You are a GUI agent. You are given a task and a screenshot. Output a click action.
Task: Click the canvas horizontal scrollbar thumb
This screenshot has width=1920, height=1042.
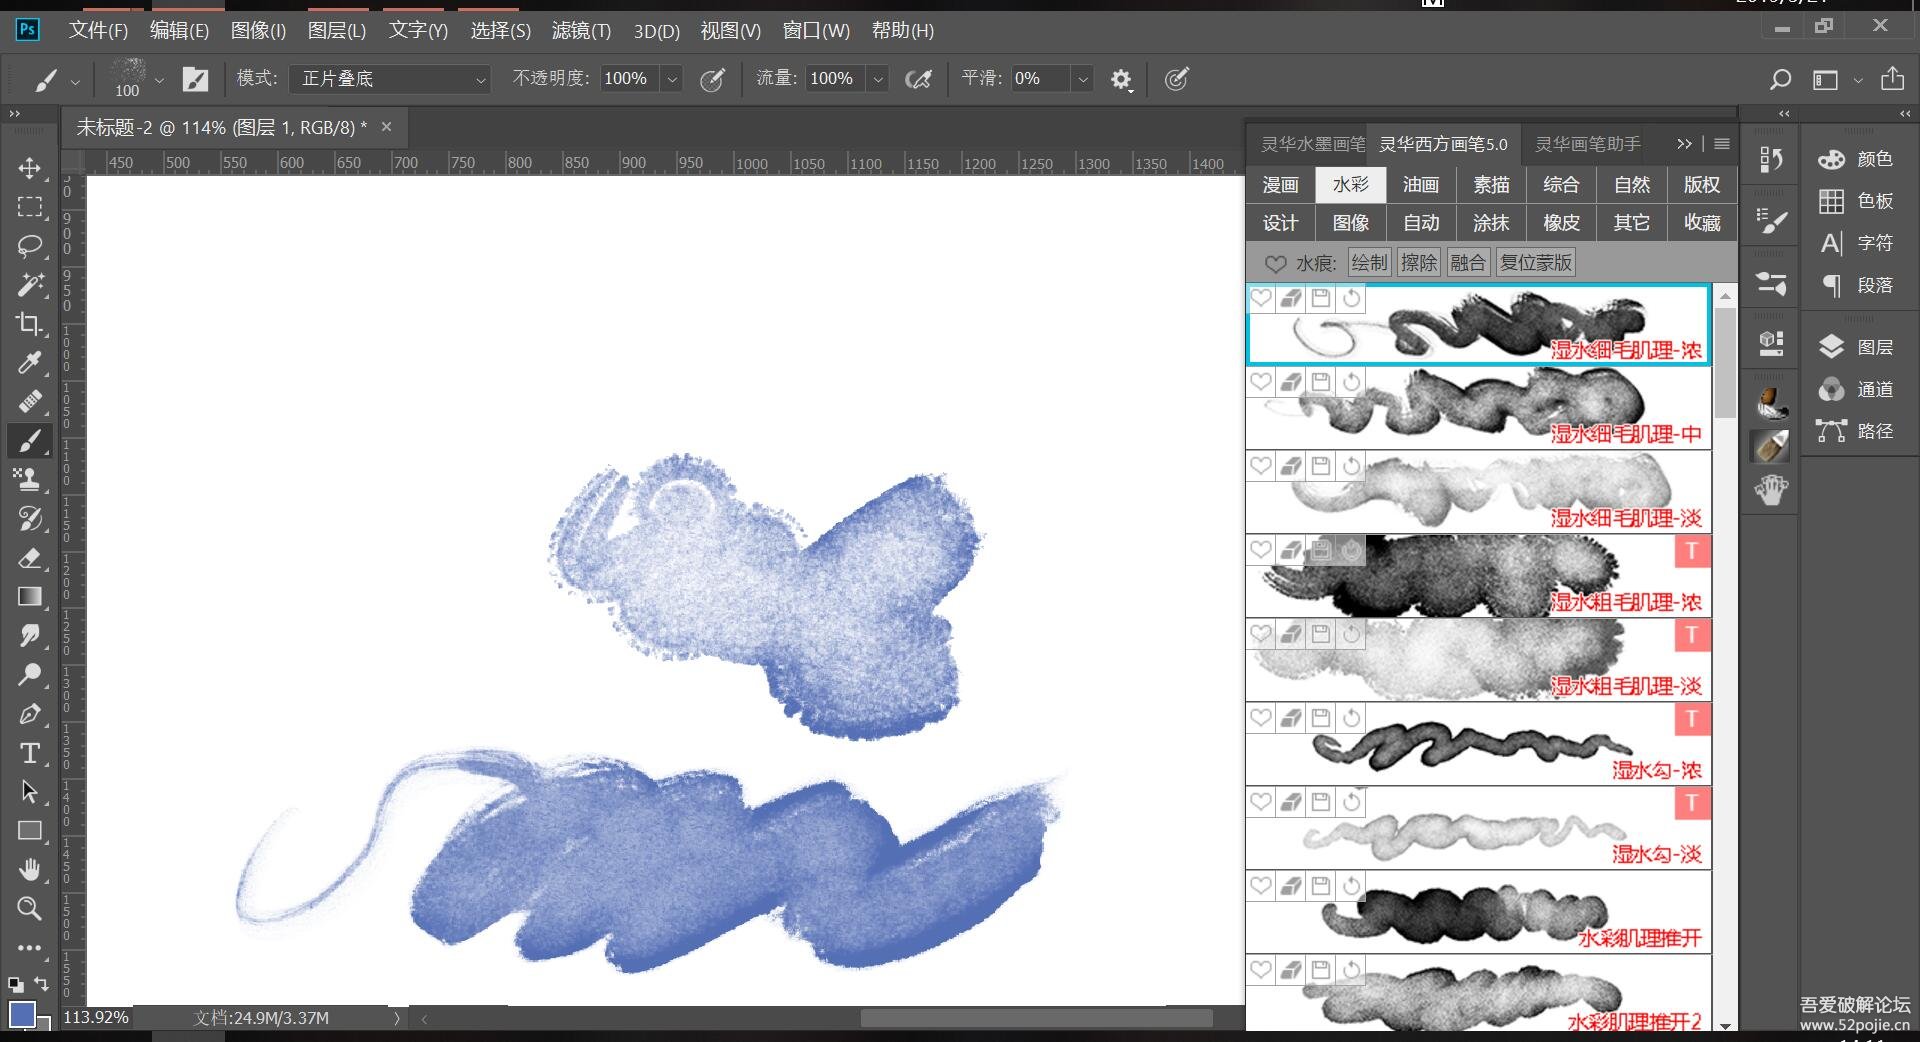[1036, 1018]
